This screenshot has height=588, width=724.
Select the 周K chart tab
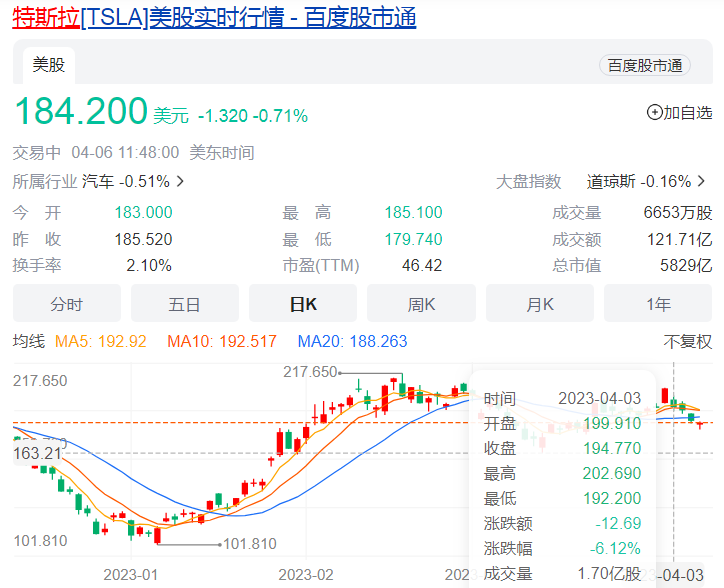coord(421,304)
